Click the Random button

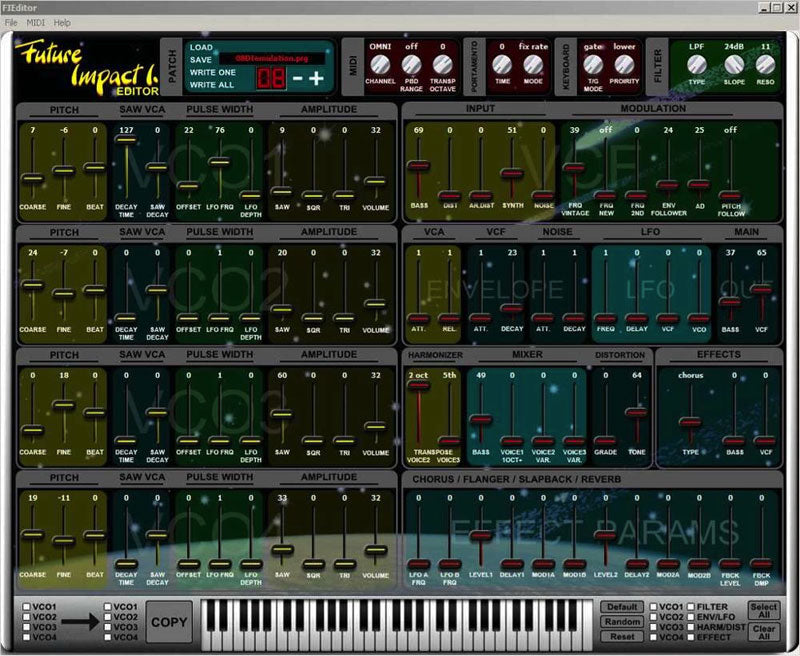pyautogui.click(x=622, y=622)
